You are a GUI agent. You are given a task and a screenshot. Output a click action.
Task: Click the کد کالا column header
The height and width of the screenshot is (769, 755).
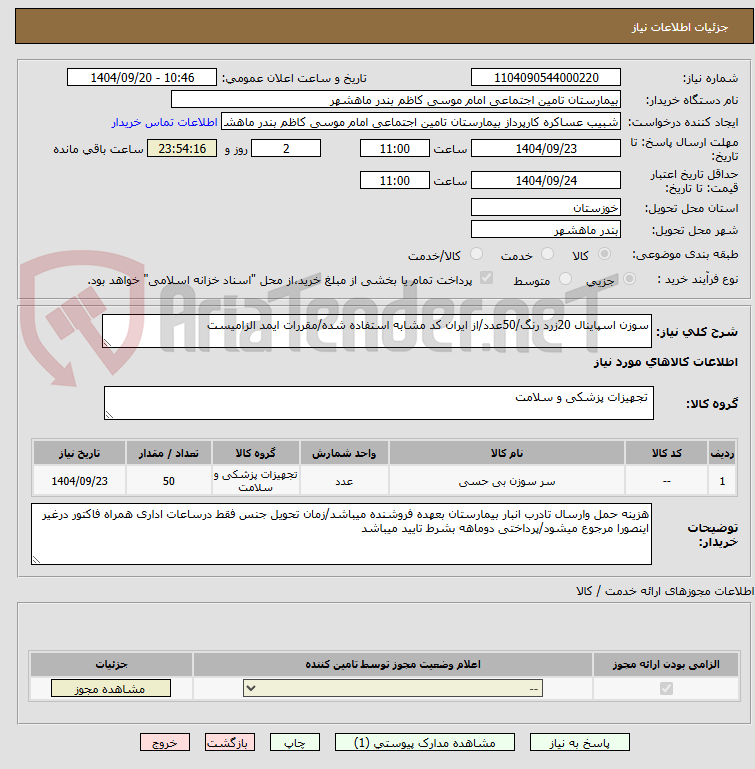666,453
